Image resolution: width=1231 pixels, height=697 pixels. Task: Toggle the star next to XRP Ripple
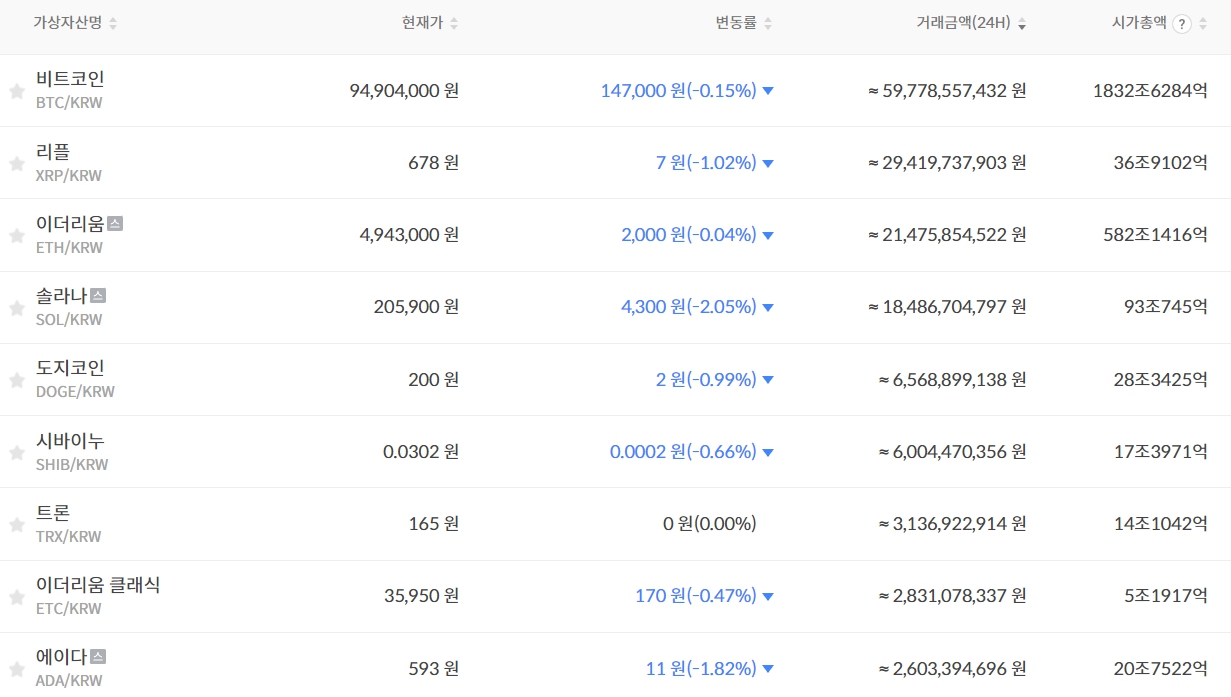[17, 164]
